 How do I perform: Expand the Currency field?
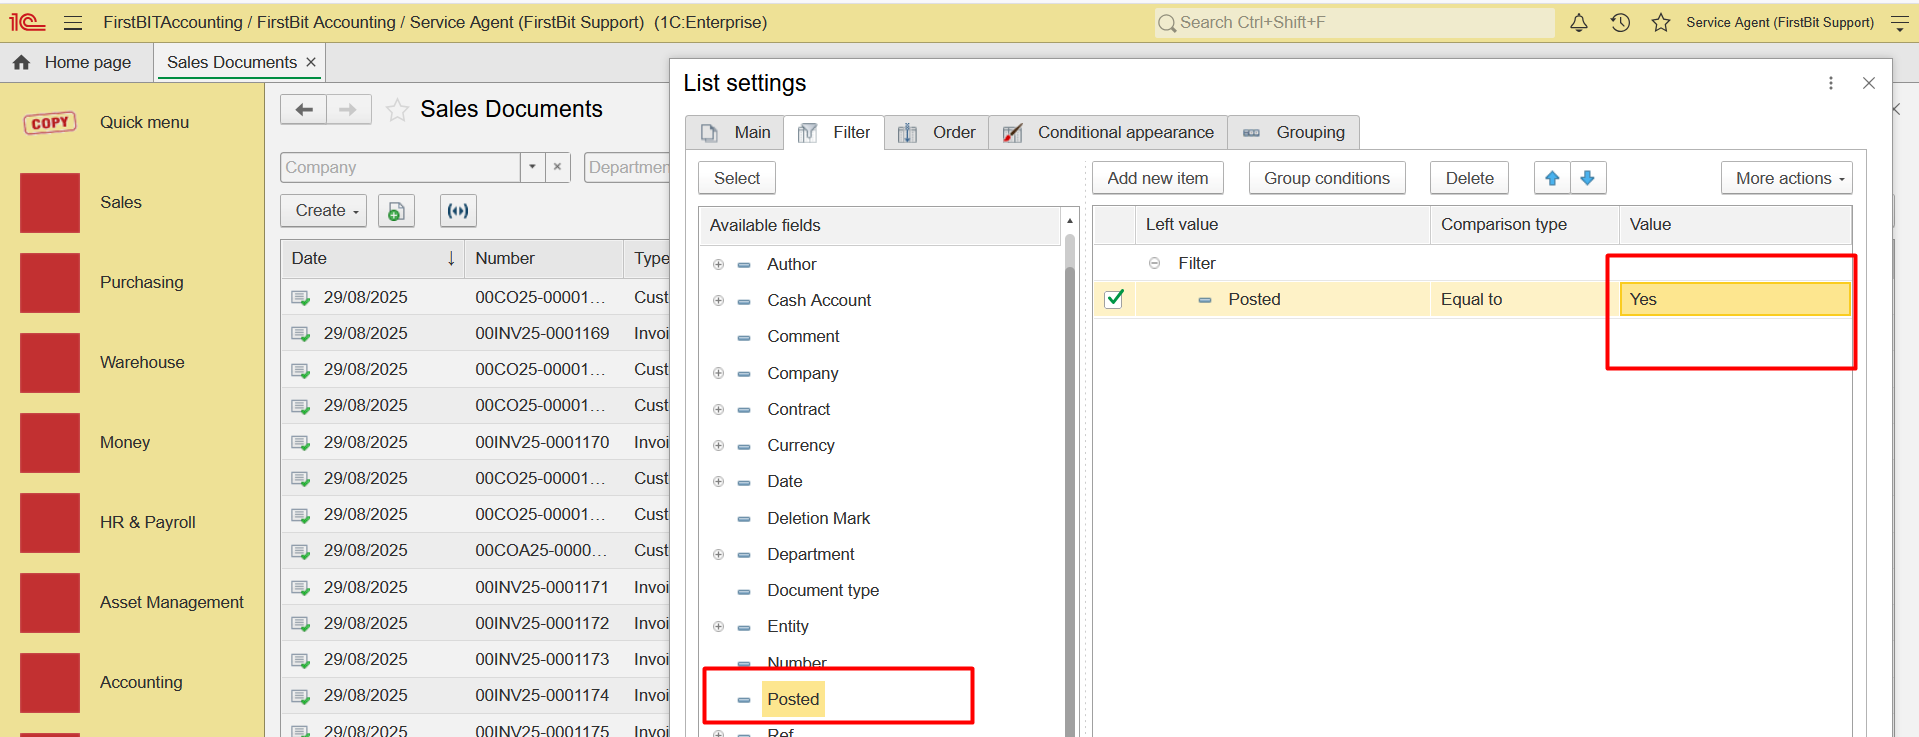[x=718, y=445]
